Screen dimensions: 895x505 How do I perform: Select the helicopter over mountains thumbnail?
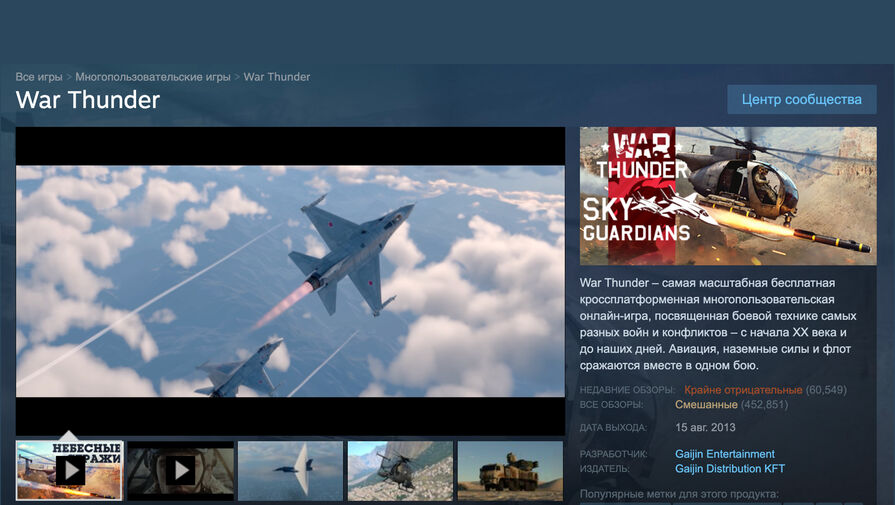click(400, 470)
